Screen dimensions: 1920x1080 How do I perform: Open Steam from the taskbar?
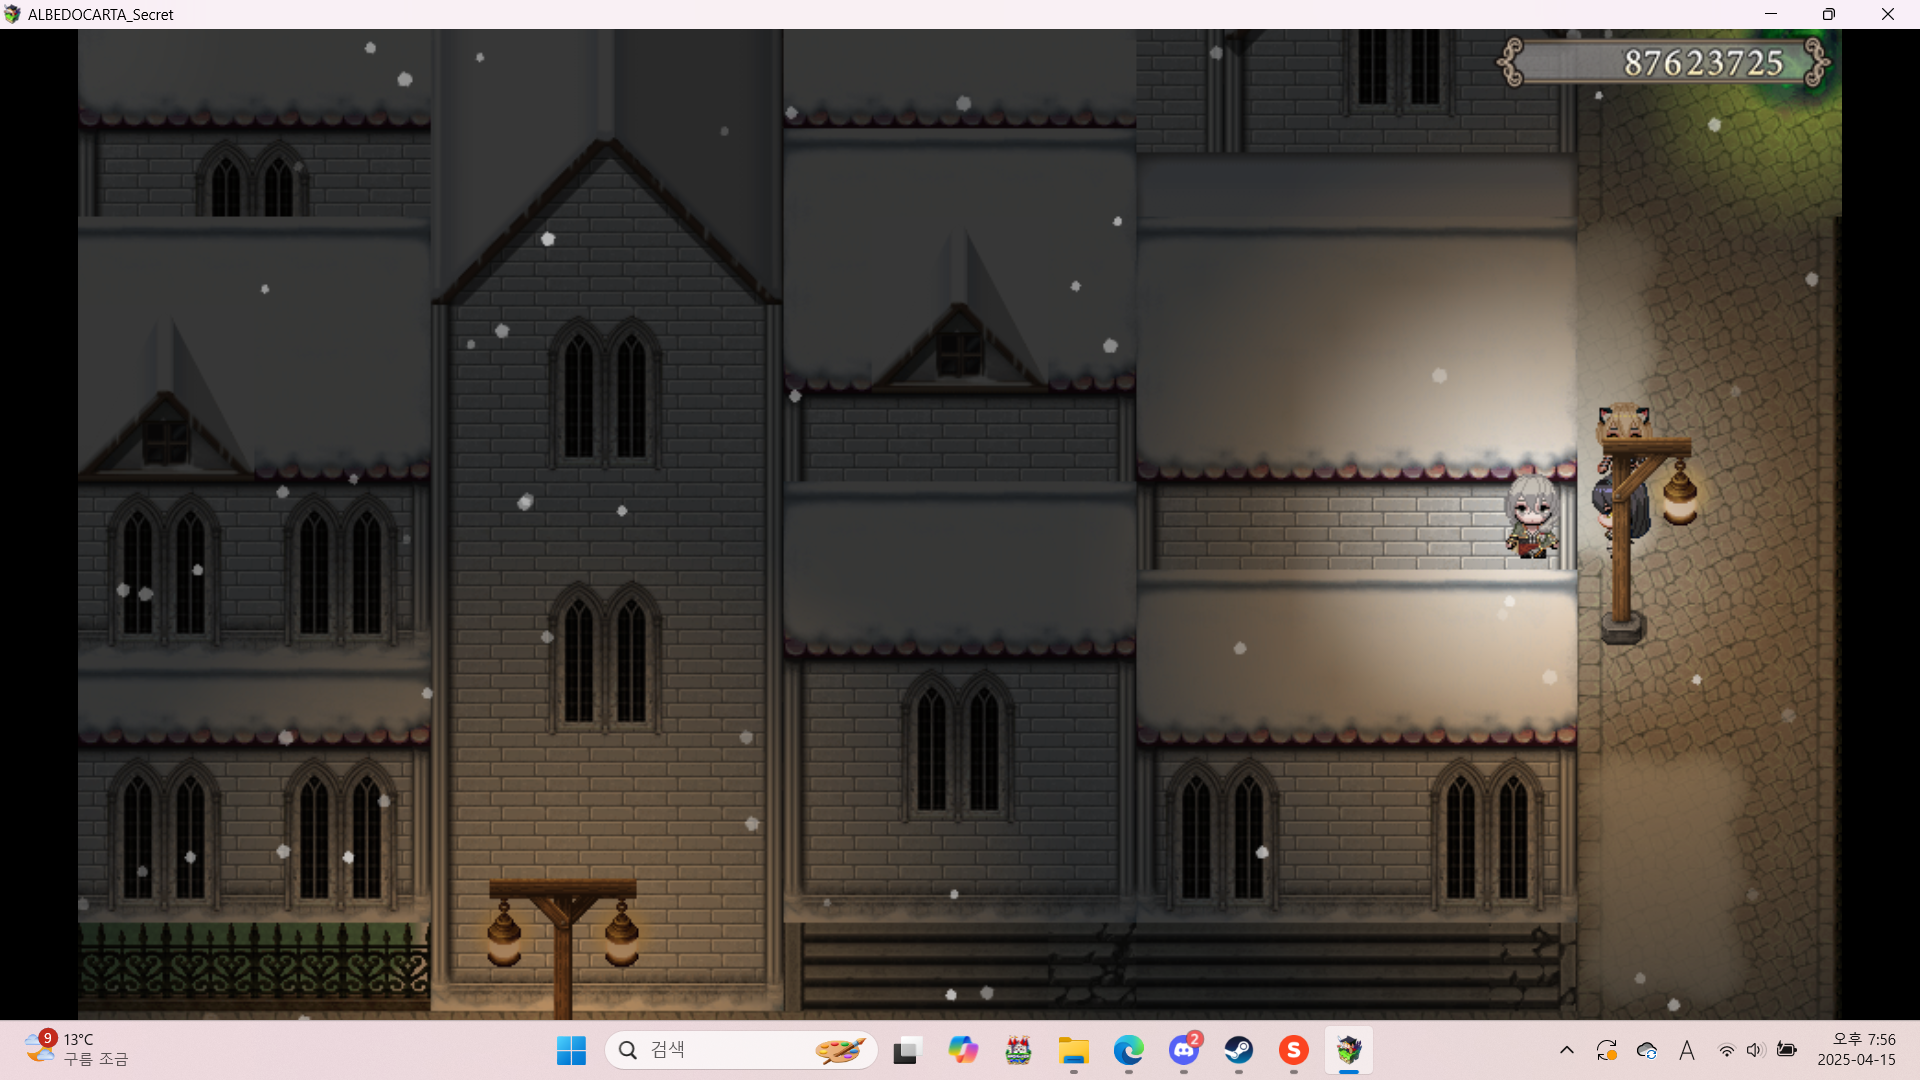1239,1050
